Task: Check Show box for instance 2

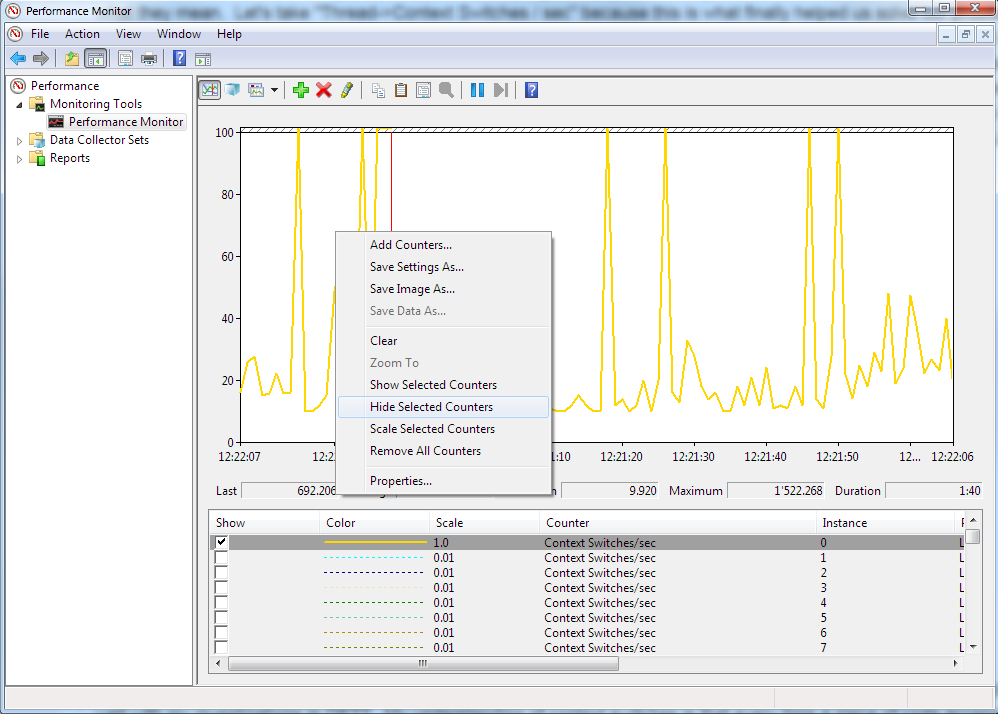Action: [x=221, y=573]
